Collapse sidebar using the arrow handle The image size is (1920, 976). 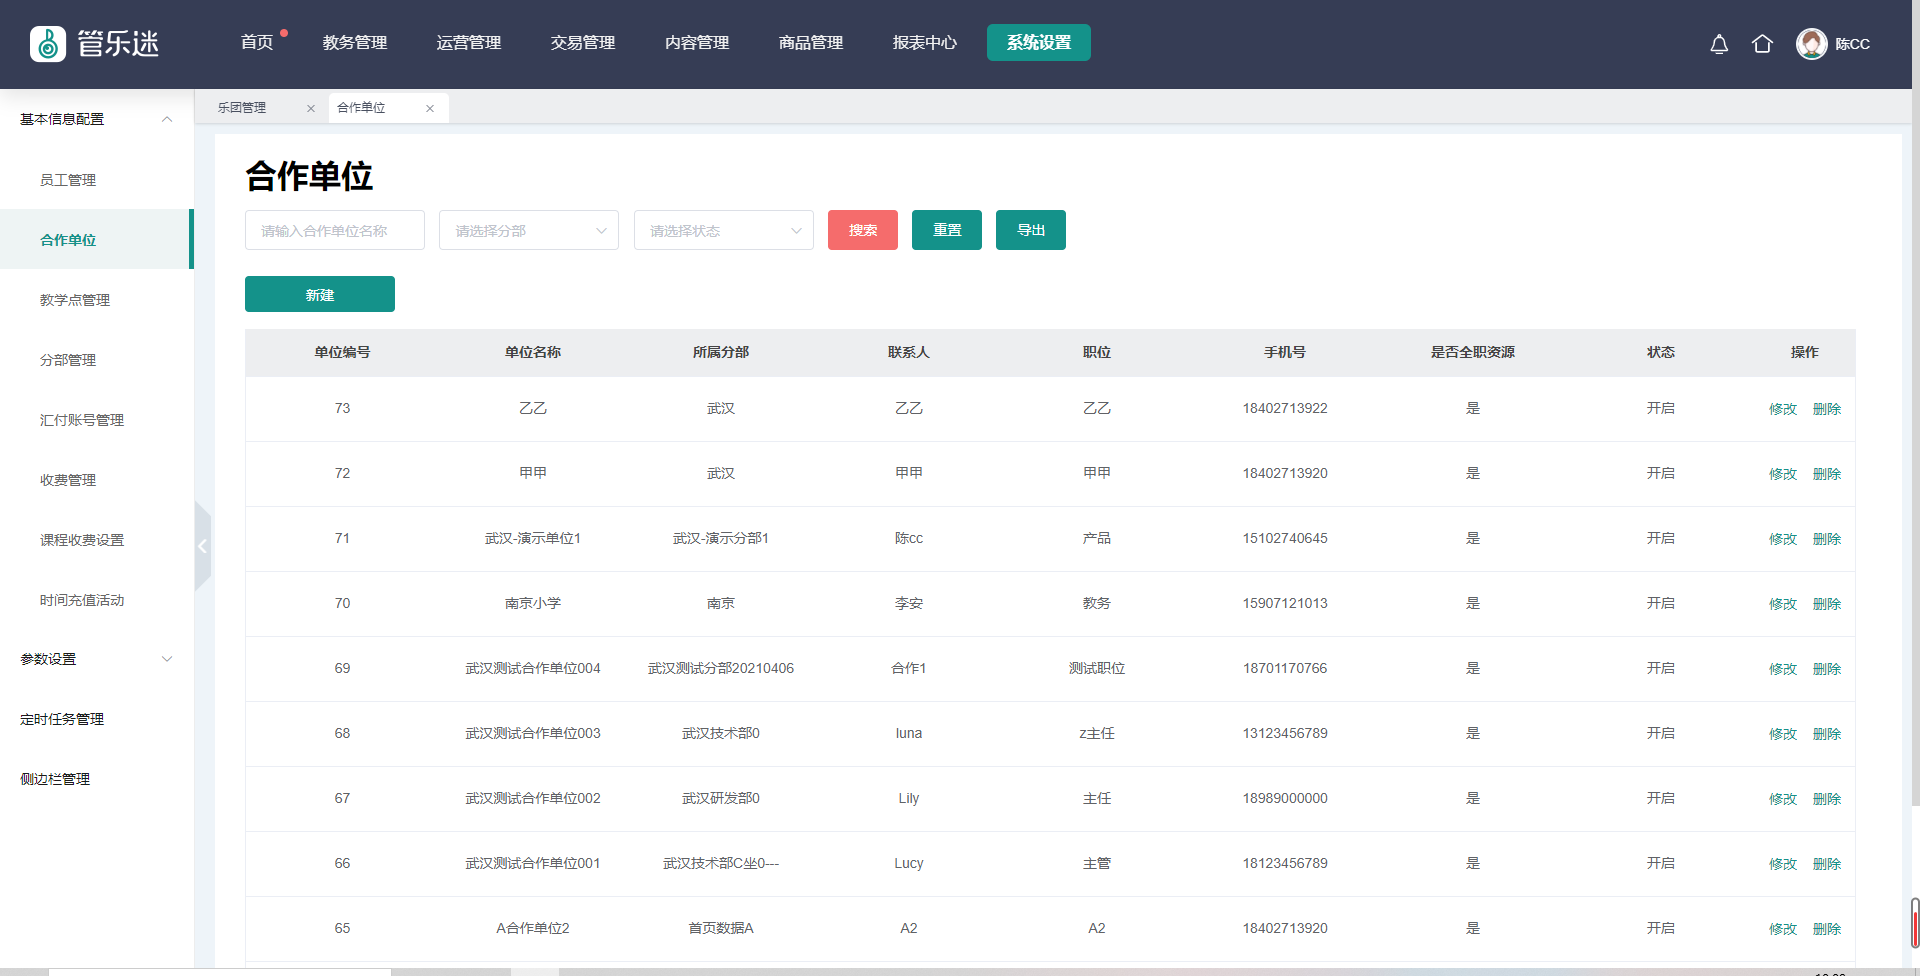[x=203, y=546]
